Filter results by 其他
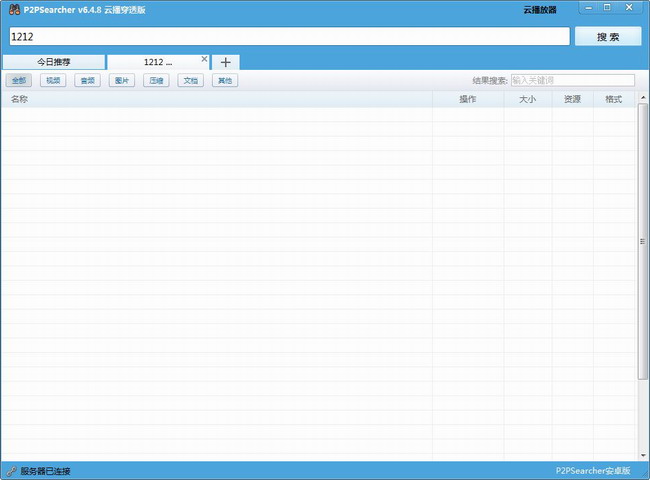 tap(225, 80)
